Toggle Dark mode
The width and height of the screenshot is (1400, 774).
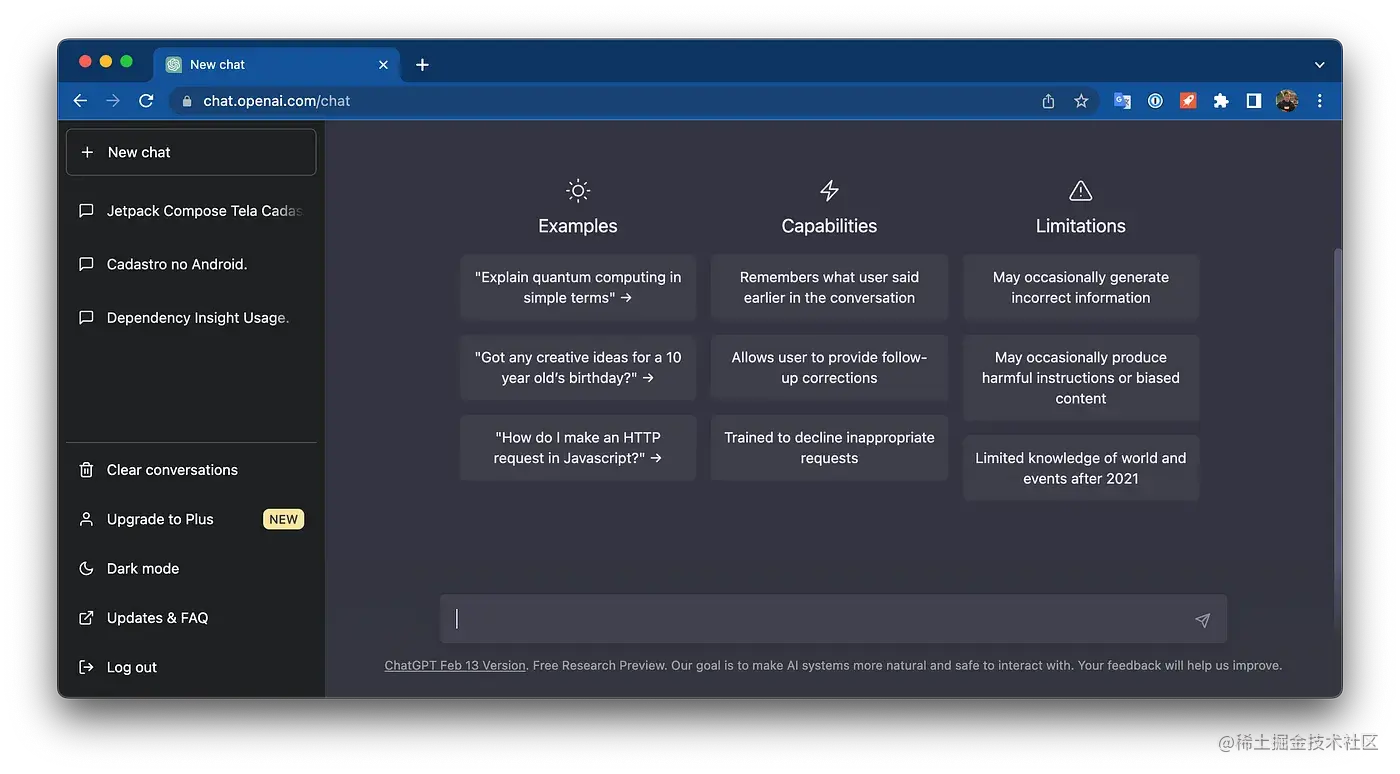point(191,568)
